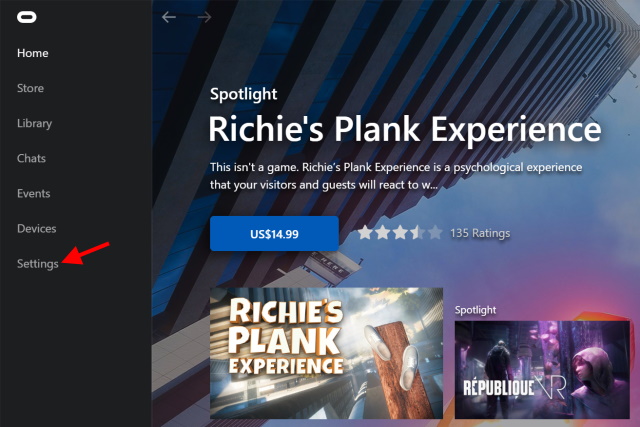The image size is (640, 427).
Task: Click the star rating icons
Action: pyautogui.click(x=400, y=233)
